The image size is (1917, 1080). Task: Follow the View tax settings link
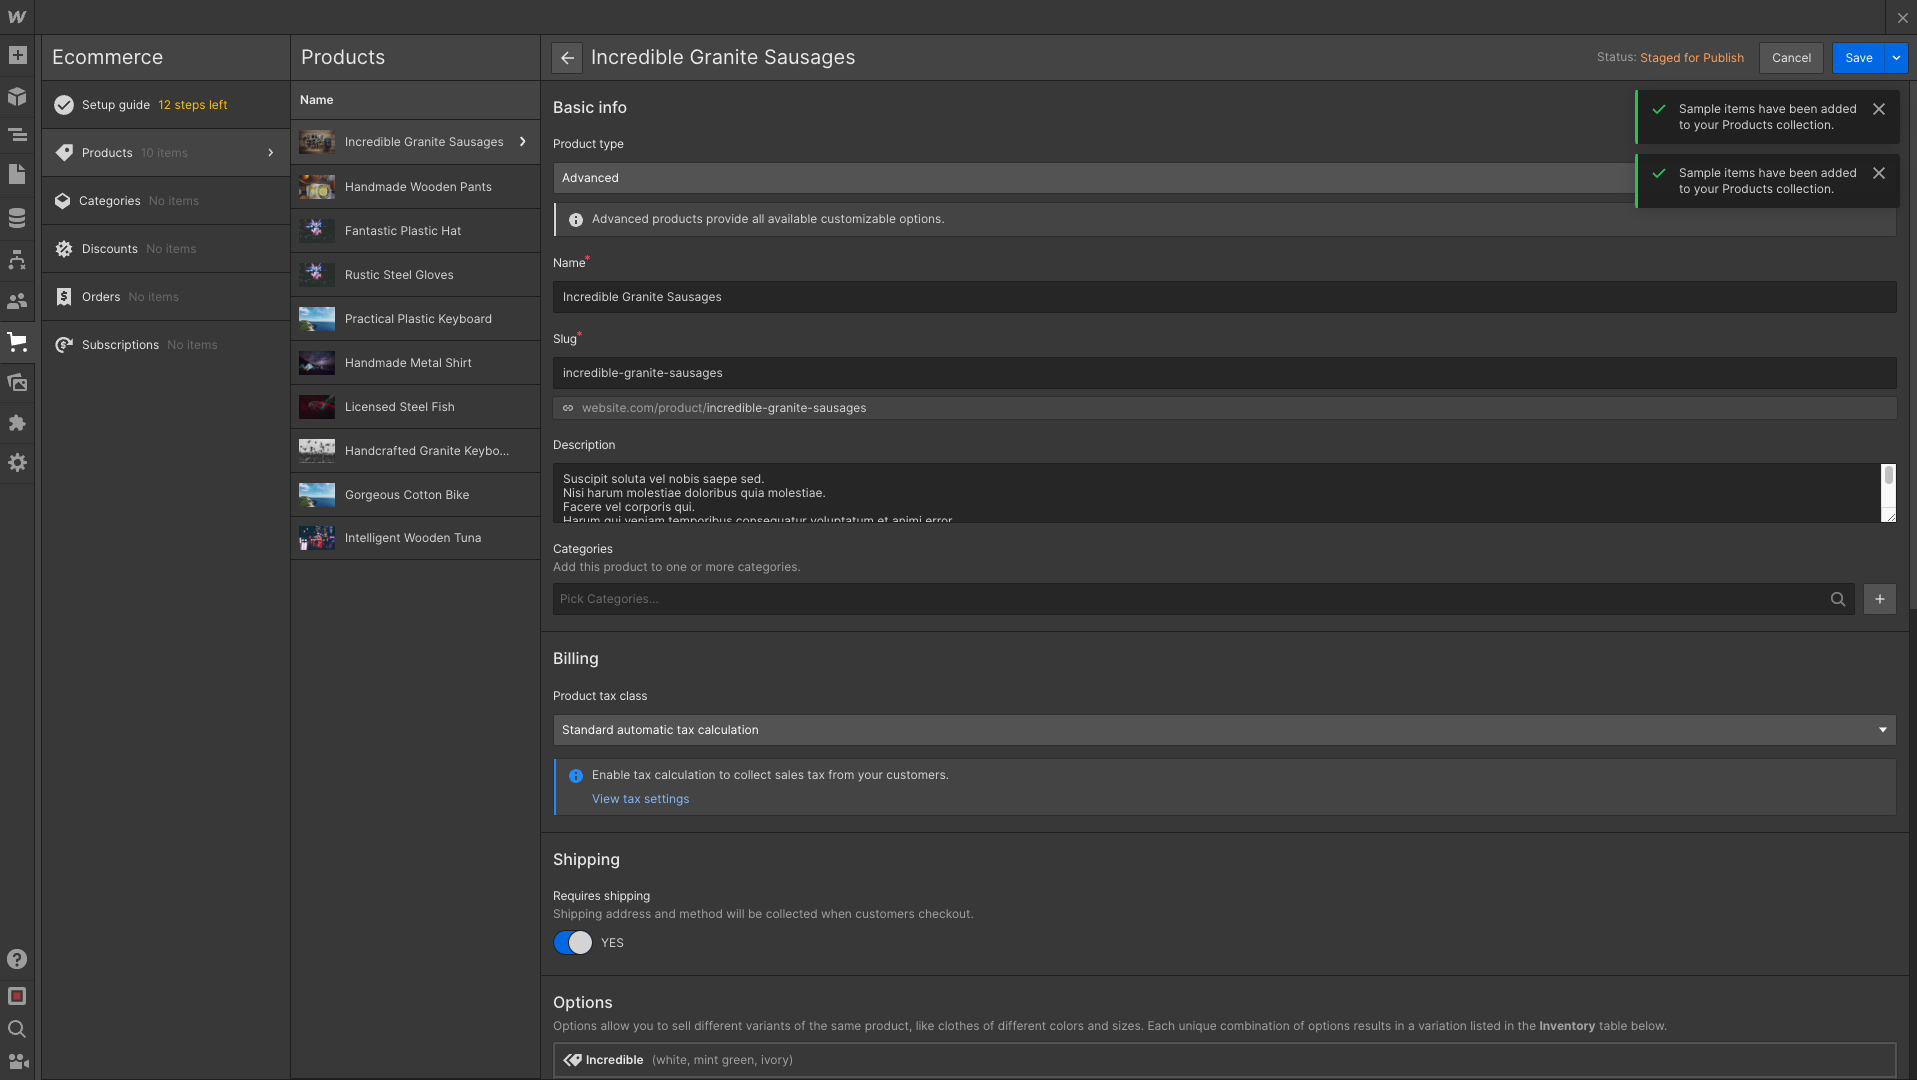[x=640, y=799]
